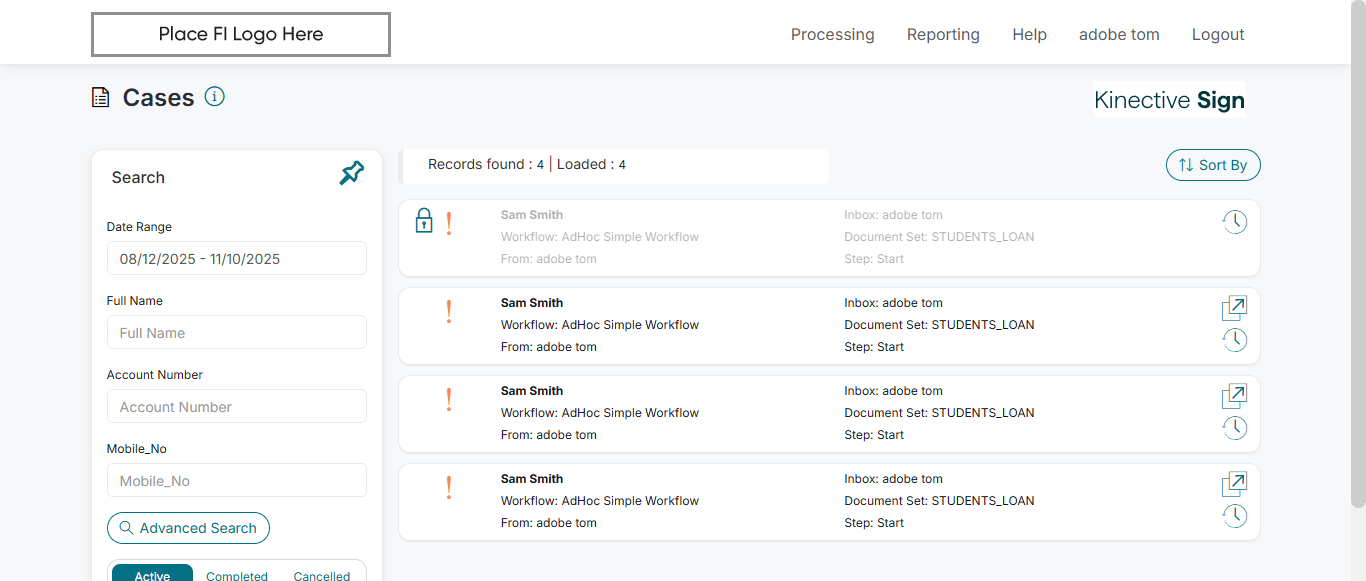Click the pin icon in Search panel
The width and height of the screenshot is (1366, 581).
352,174
